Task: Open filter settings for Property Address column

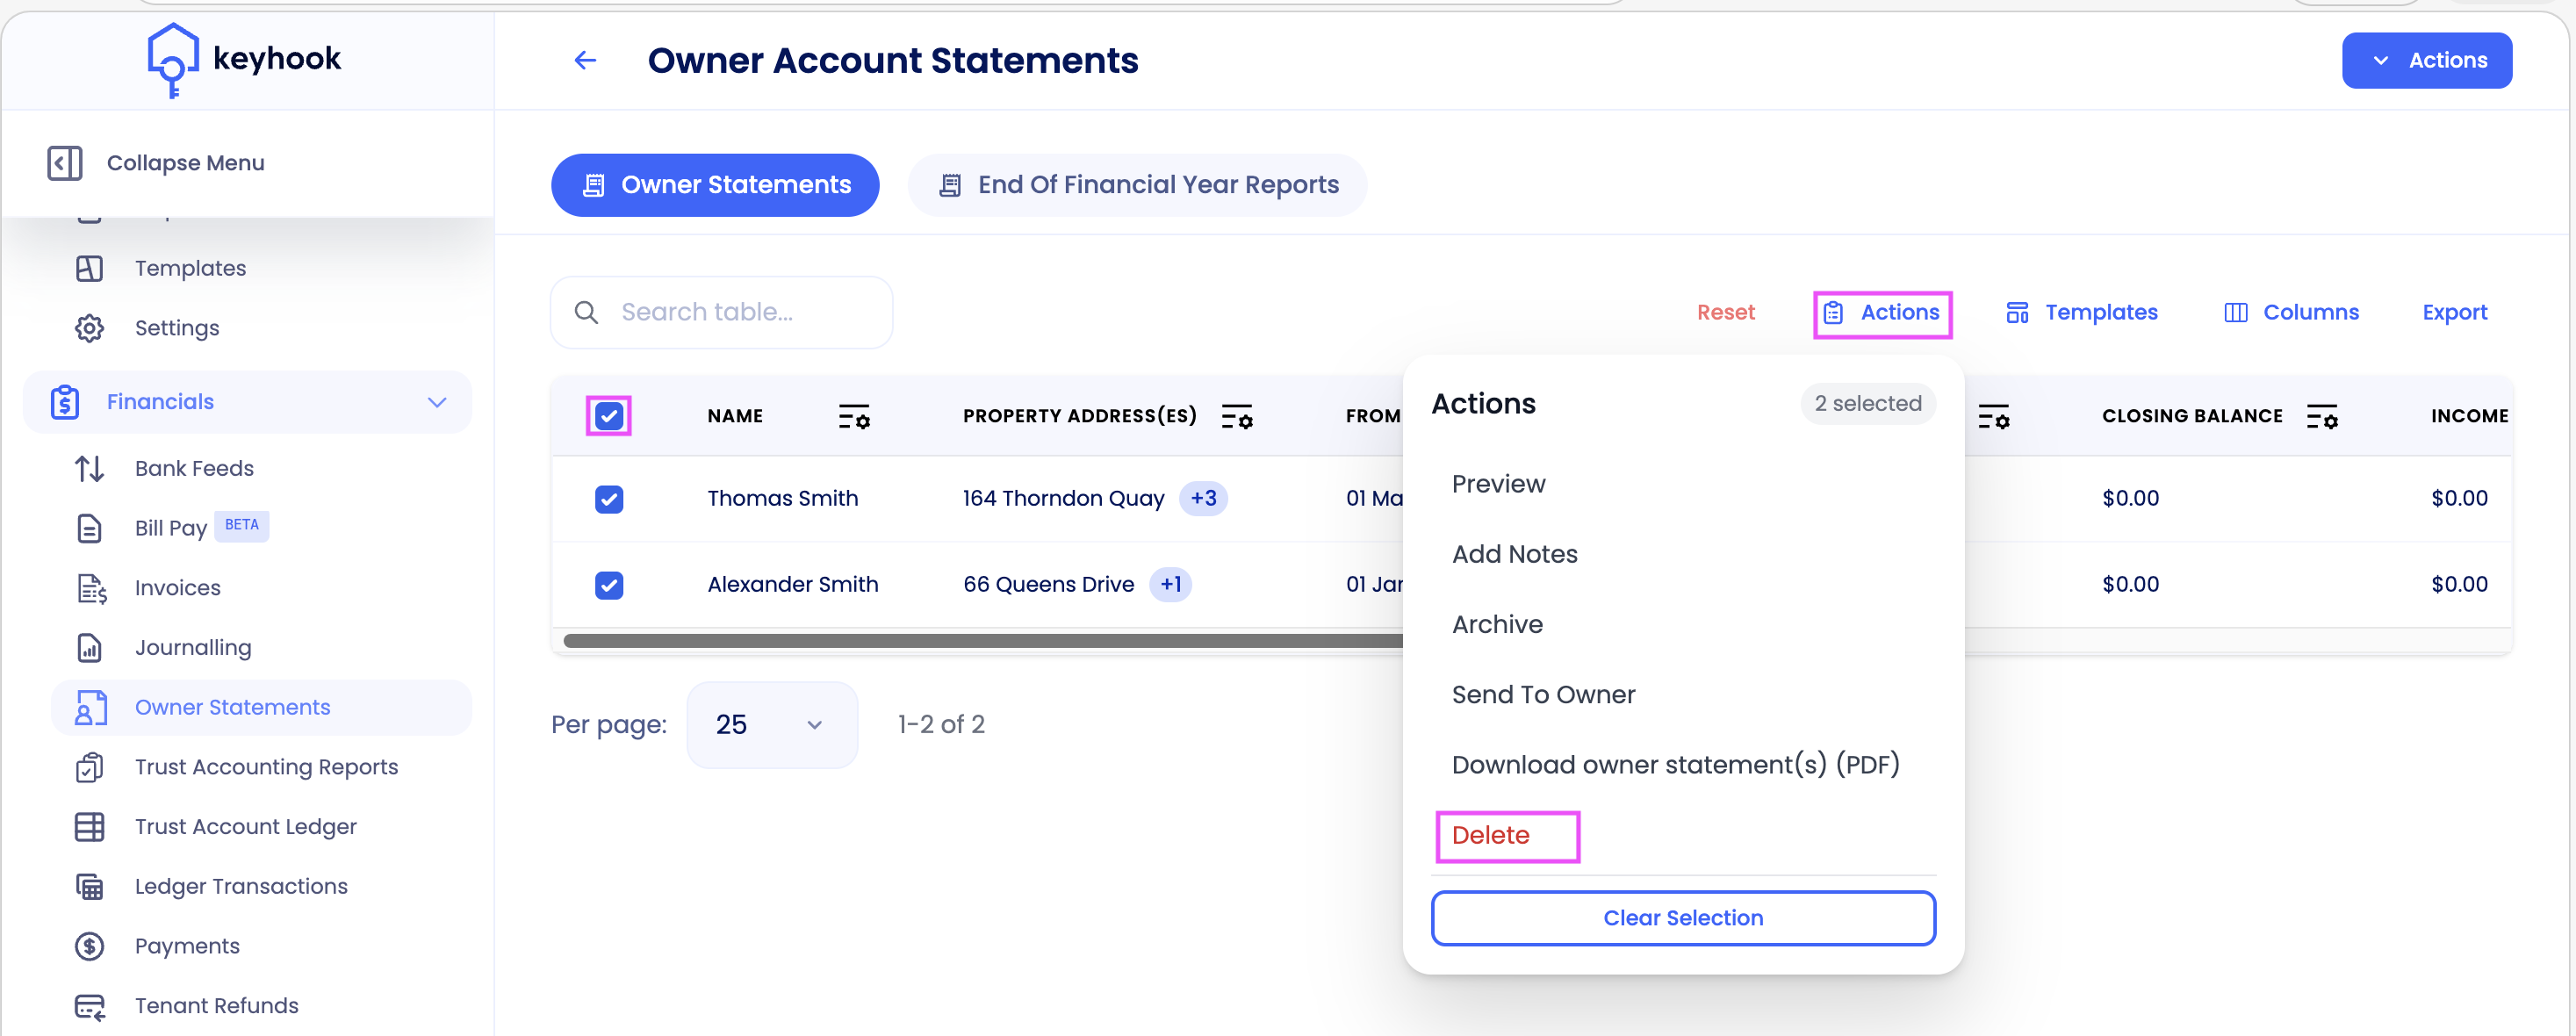Action: click(1237, 417)
